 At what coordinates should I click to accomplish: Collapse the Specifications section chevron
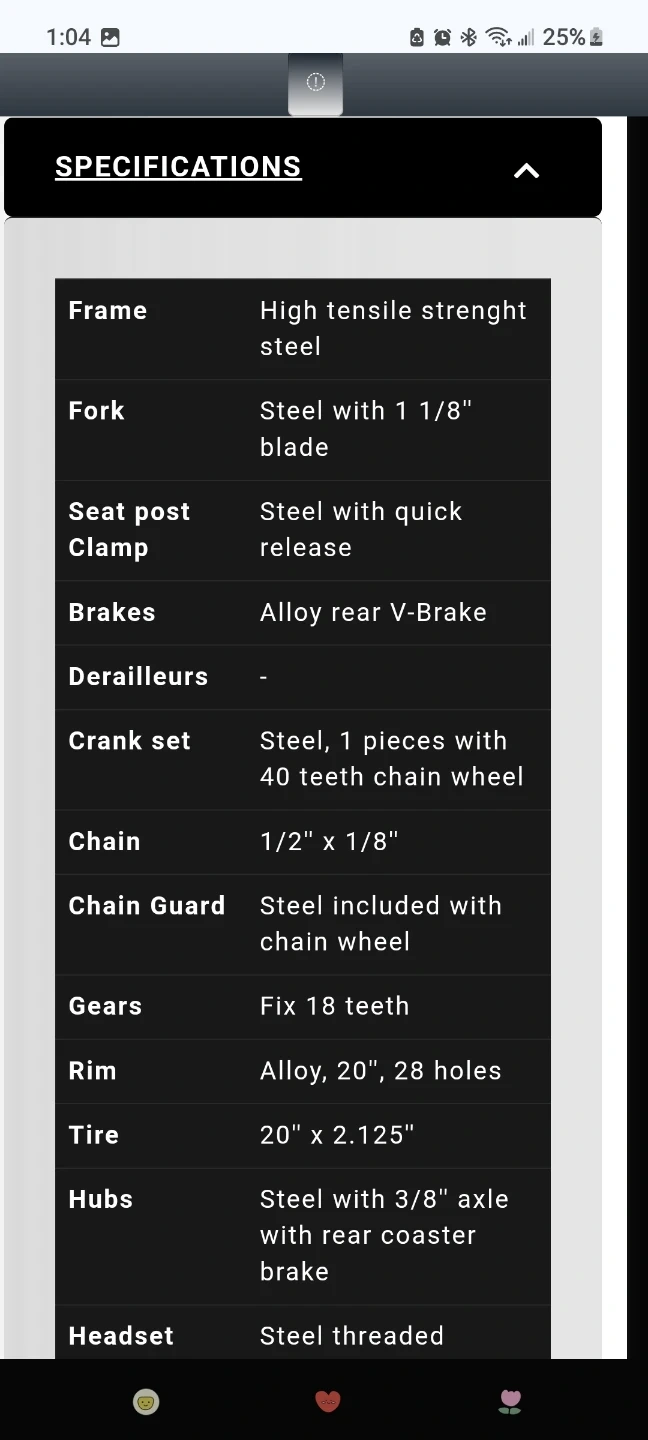pyautogui.click(x=526, y=171)
